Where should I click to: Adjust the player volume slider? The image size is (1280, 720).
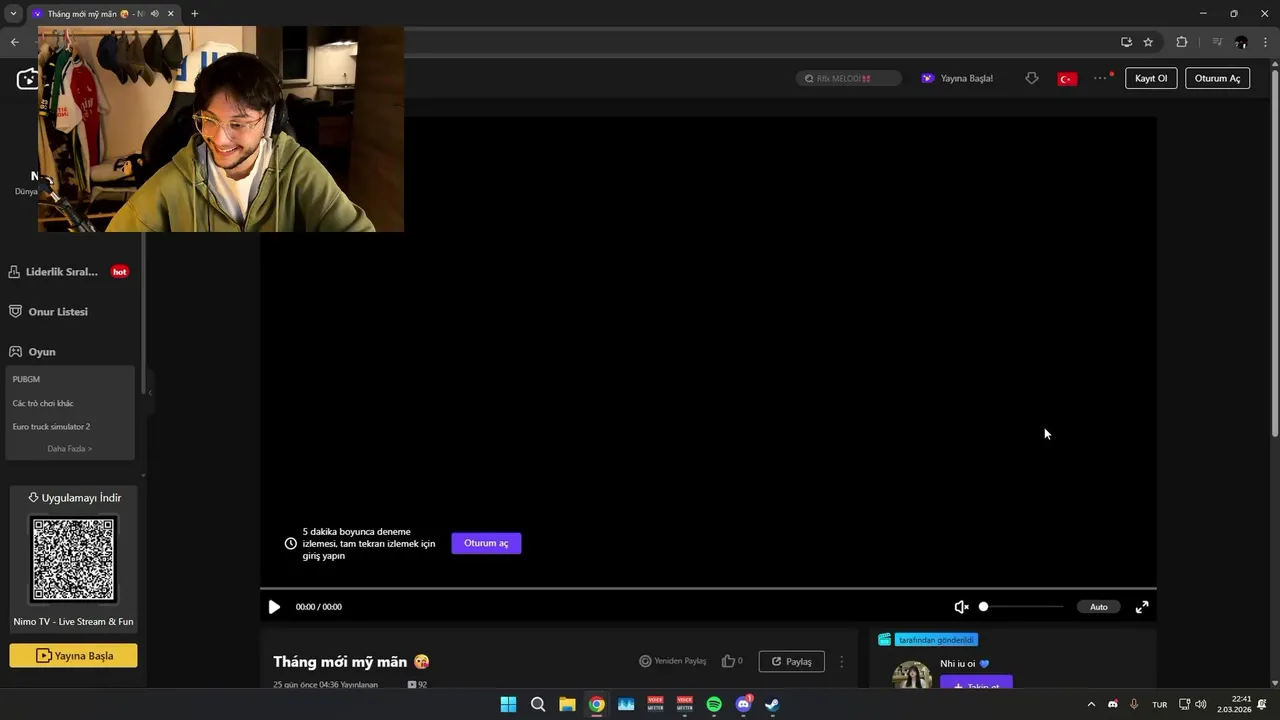[x=1022, y=607]
